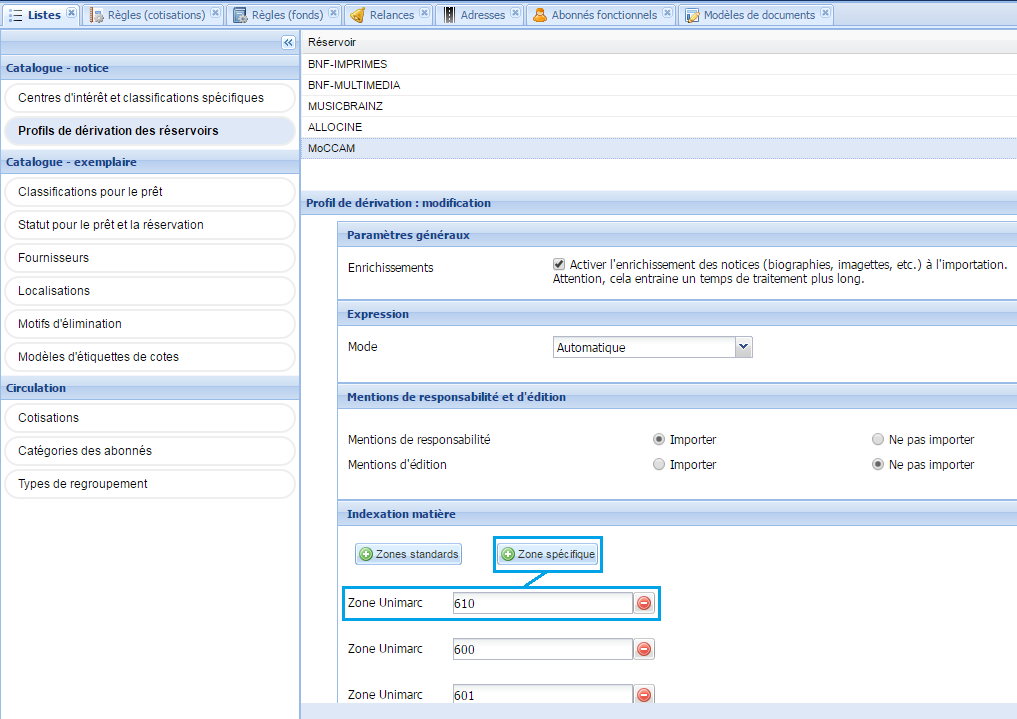Select Importer for Mentions d'édition

[x=658, y=464]
